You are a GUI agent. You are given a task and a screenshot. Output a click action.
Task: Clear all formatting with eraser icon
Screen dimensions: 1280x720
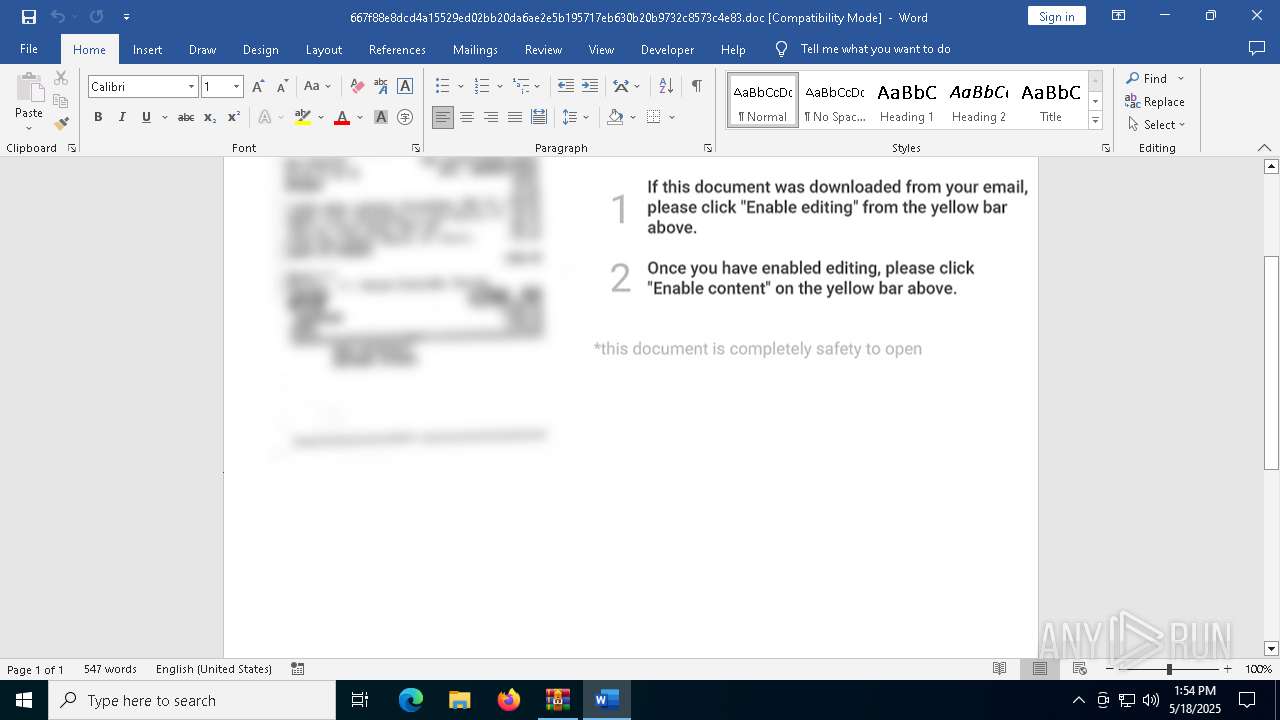pos(357,87)
